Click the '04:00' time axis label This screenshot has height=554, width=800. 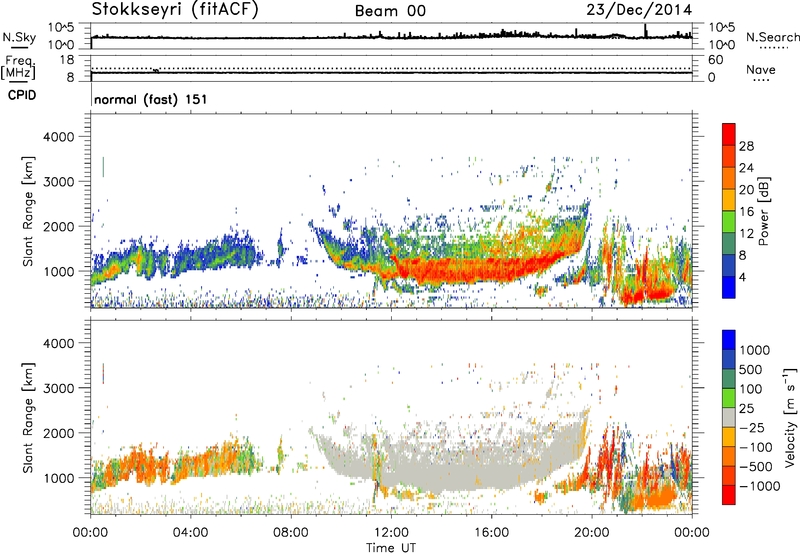coord(190,533)
